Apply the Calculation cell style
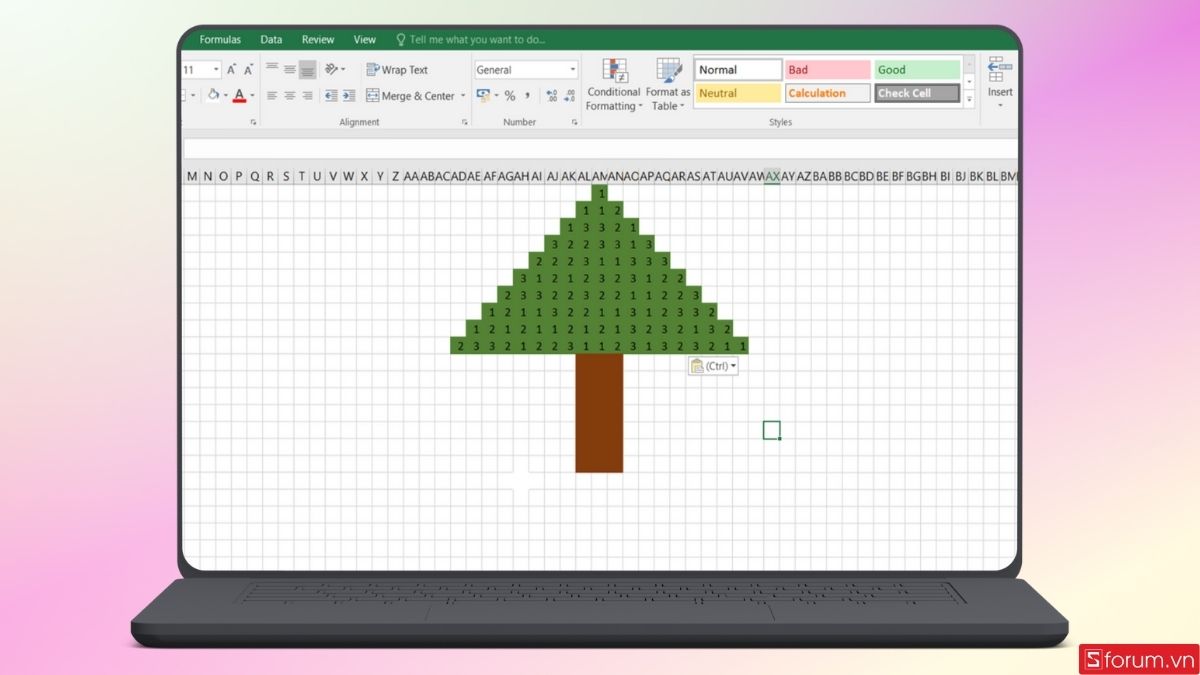Viewport: 1200px width, 675px height. coord(827,93)
